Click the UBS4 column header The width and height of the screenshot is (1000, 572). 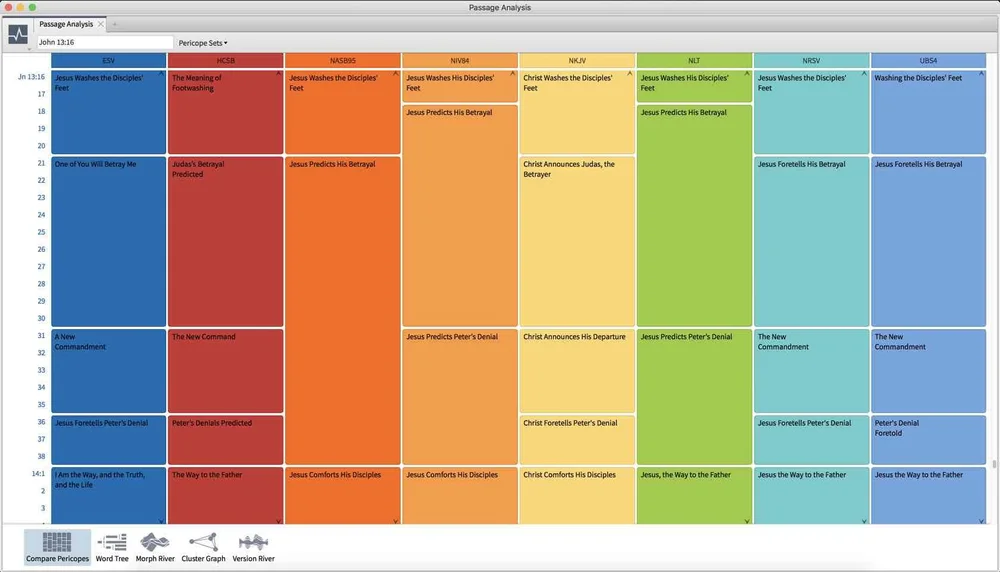(929, 61)
